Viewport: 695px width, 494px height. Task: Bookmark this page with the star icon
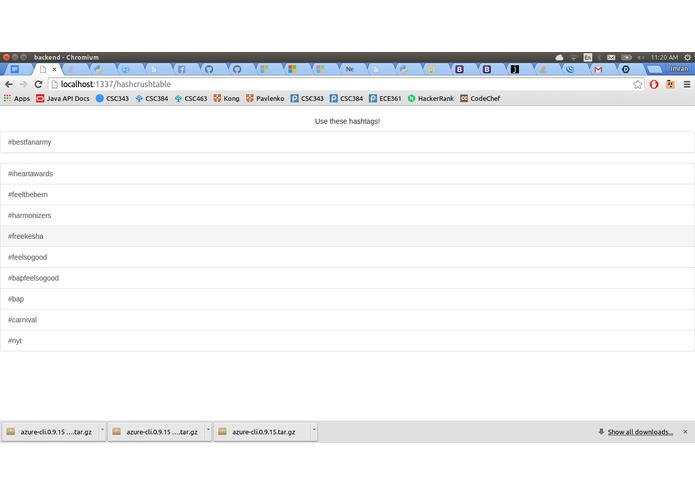point(637,84)
